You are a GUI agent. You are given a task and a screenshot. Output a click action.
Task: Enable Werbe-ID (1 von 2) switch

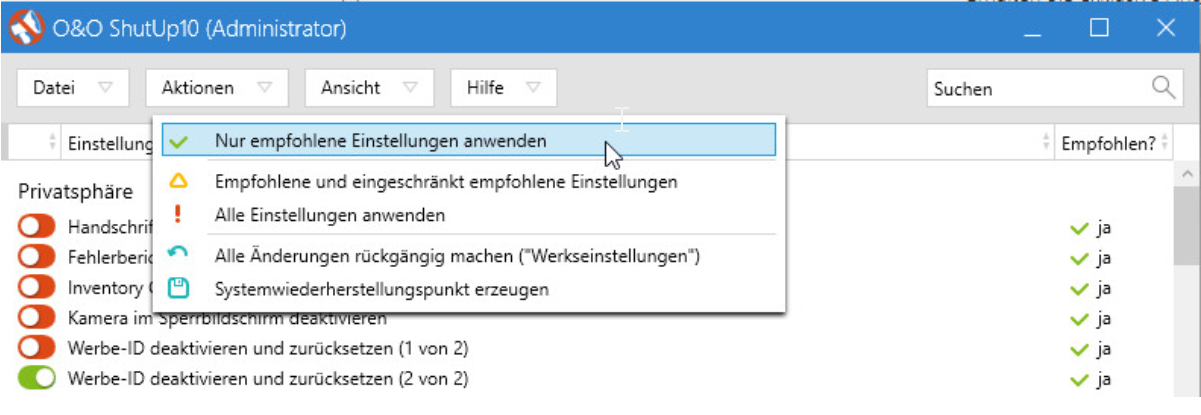click(37, 349)
